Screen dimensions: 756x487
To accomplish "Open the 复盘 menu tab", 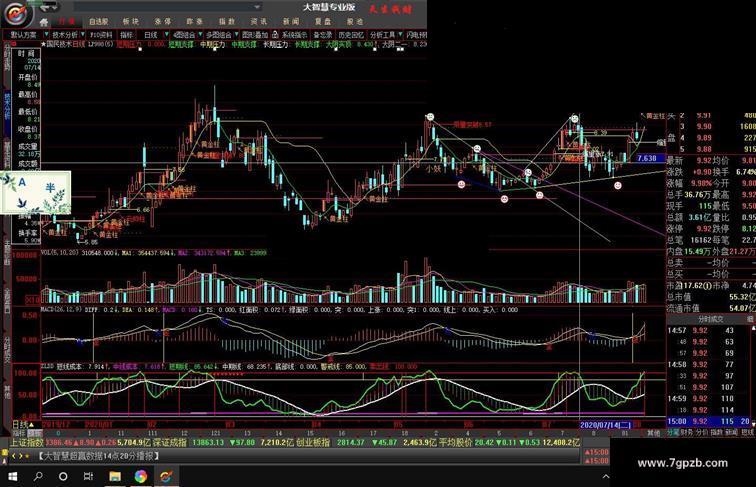I will click(323, 22).
